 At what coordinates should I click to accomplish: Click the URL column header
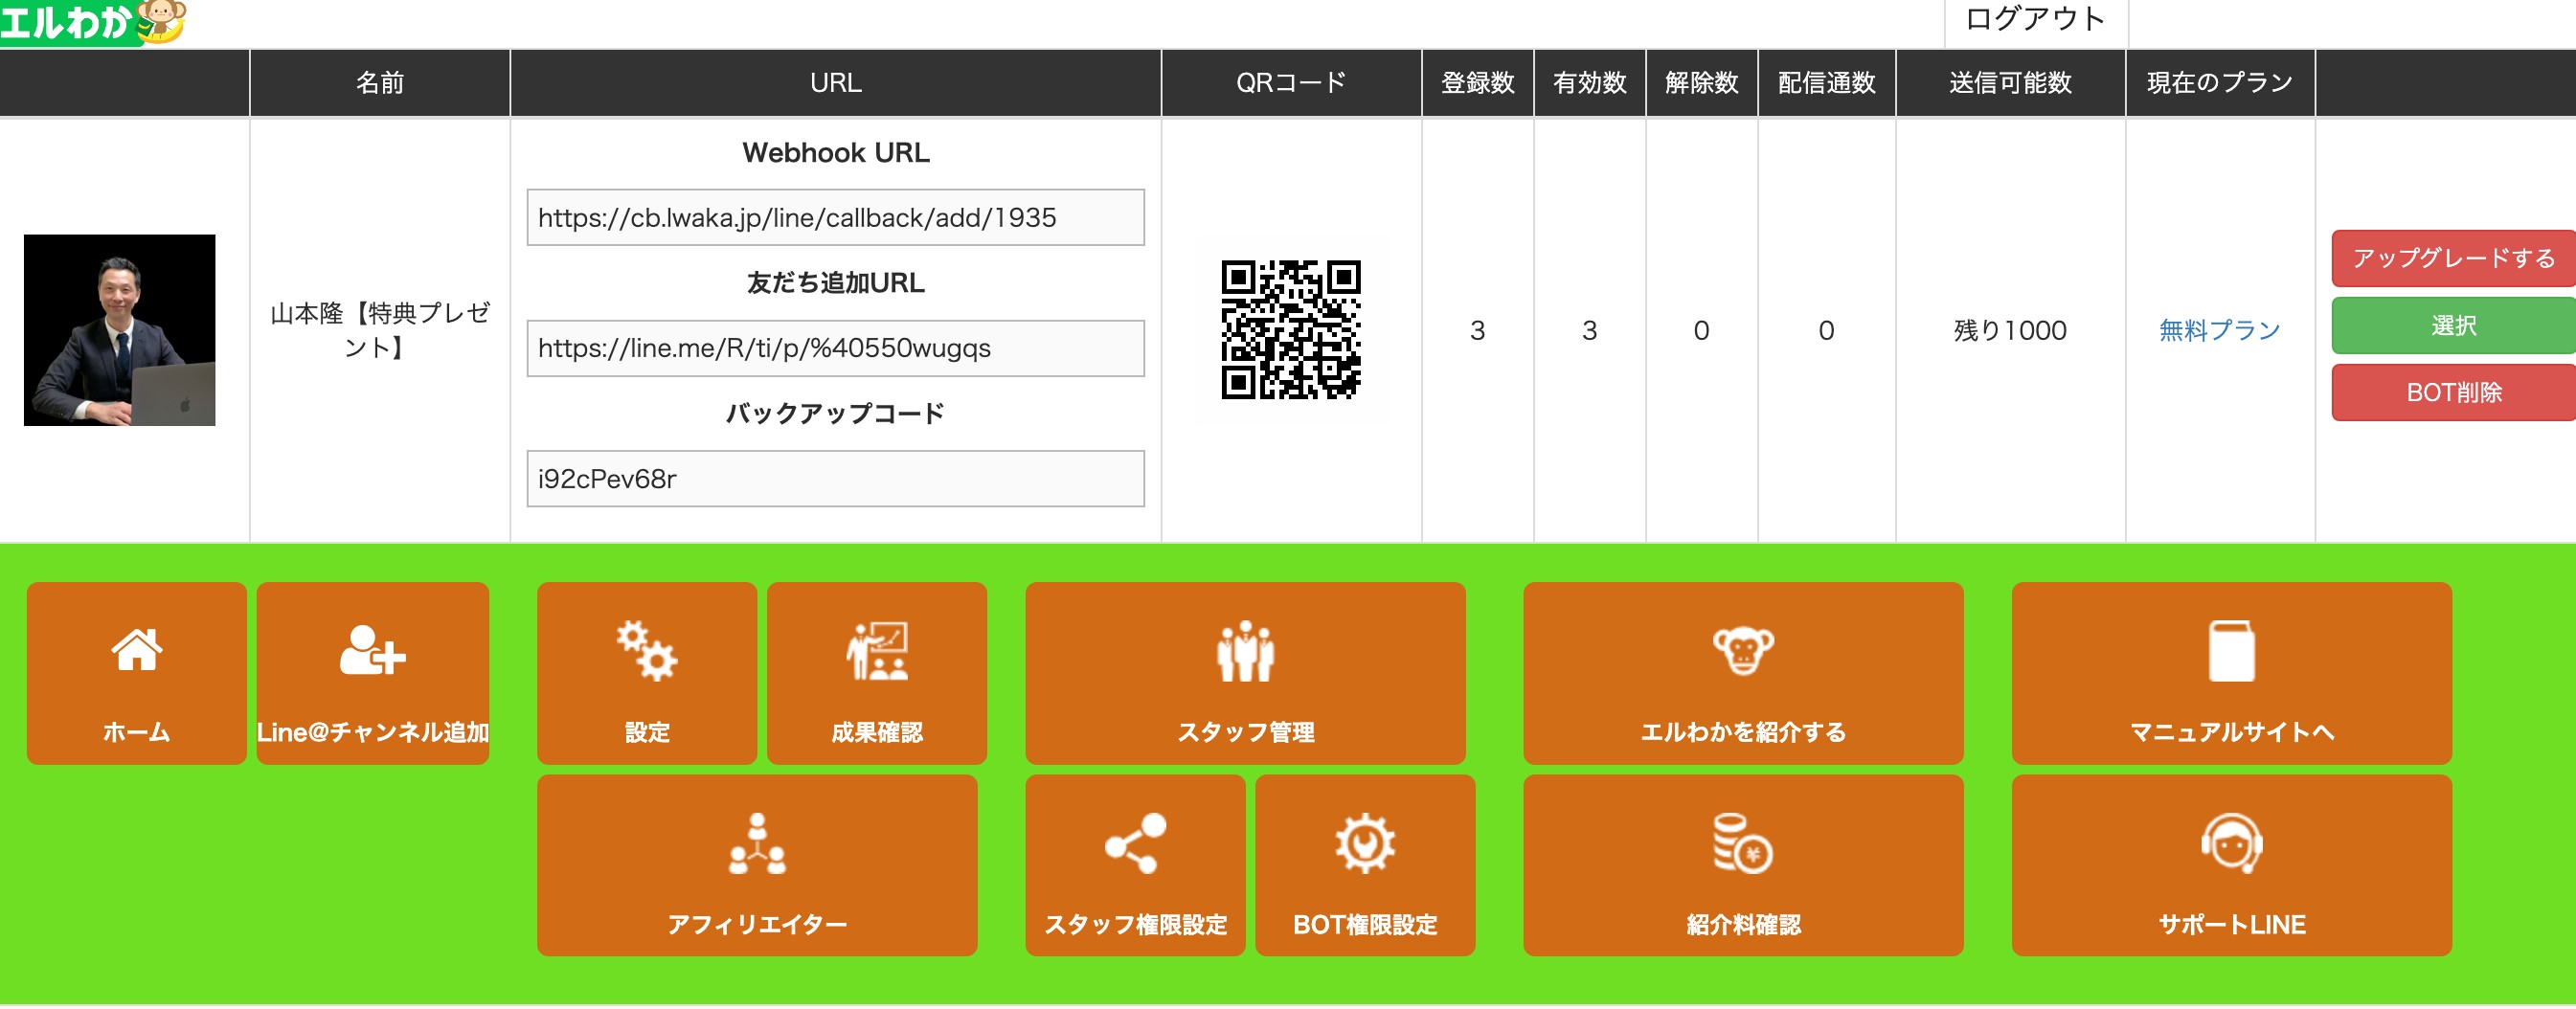835,82
